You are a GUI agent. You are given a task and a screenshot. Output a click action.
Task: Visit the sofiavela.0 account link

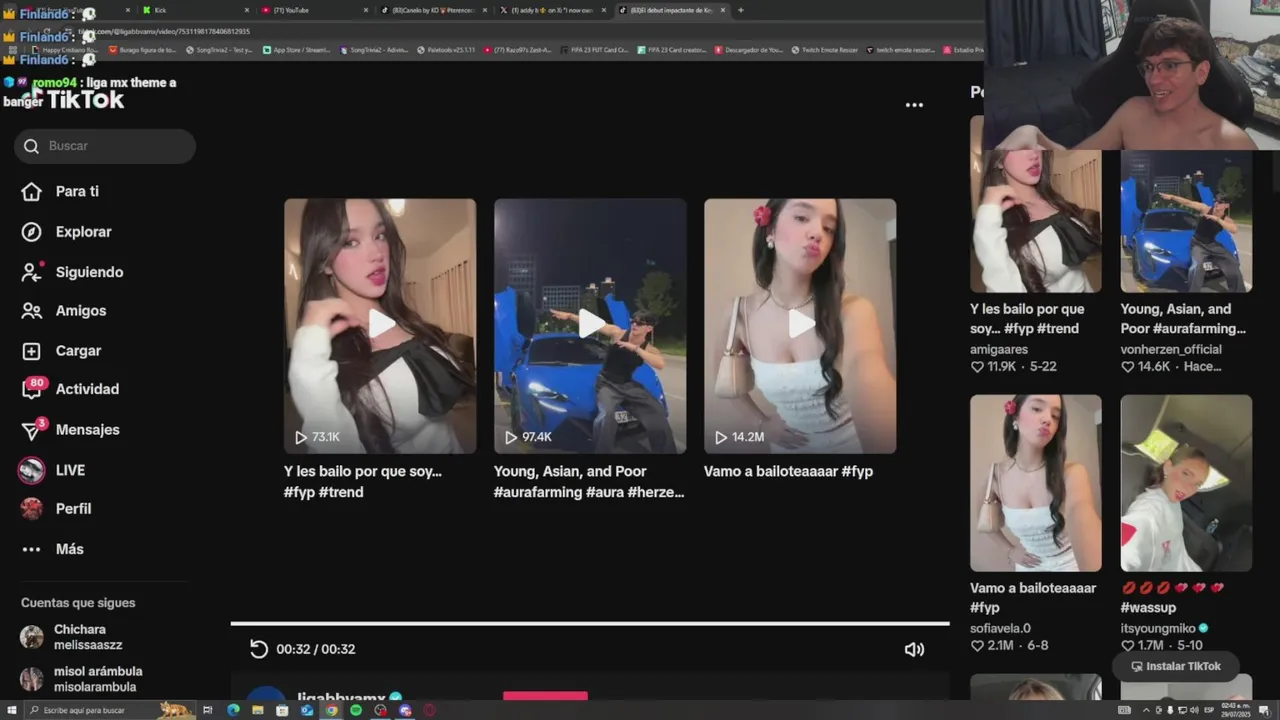tap(1000, 628)
